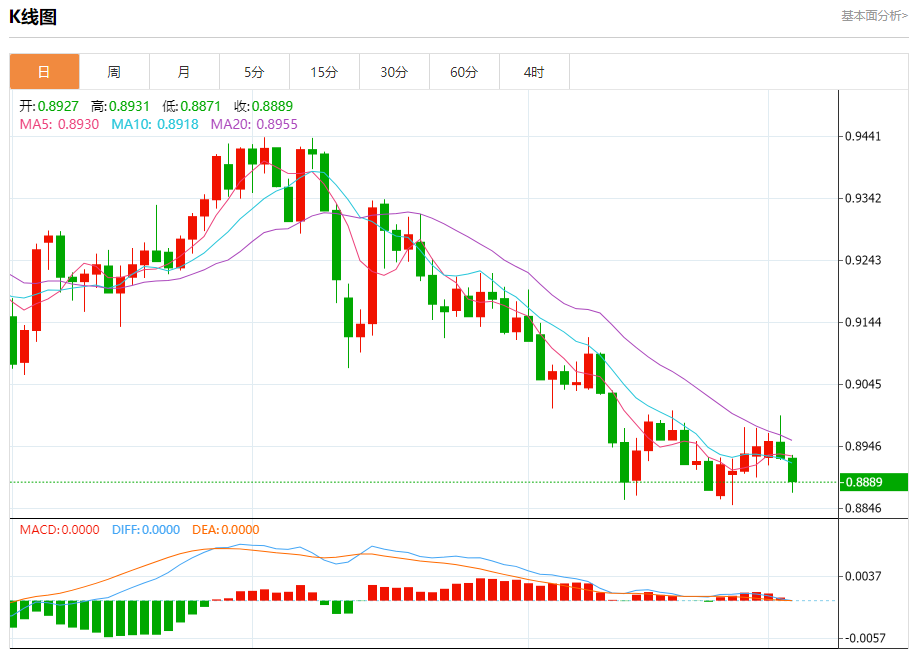Click the 0.9045 price axis label

pos(862,384)
